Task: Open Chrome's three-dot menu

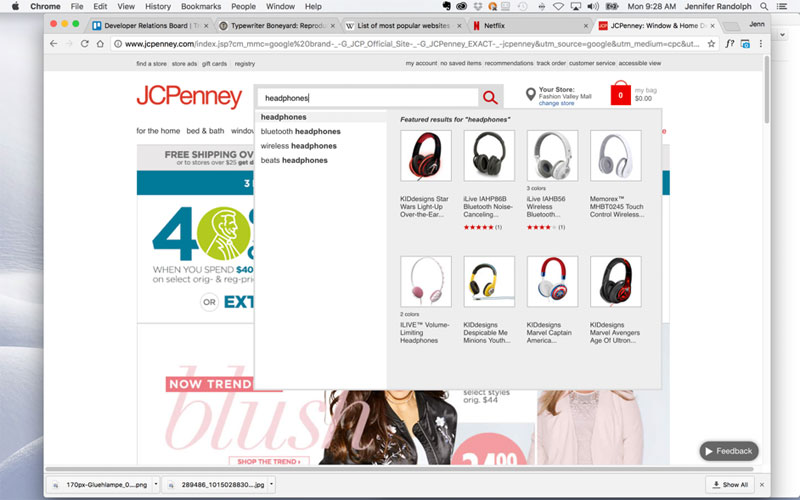Action: point(761,44)
